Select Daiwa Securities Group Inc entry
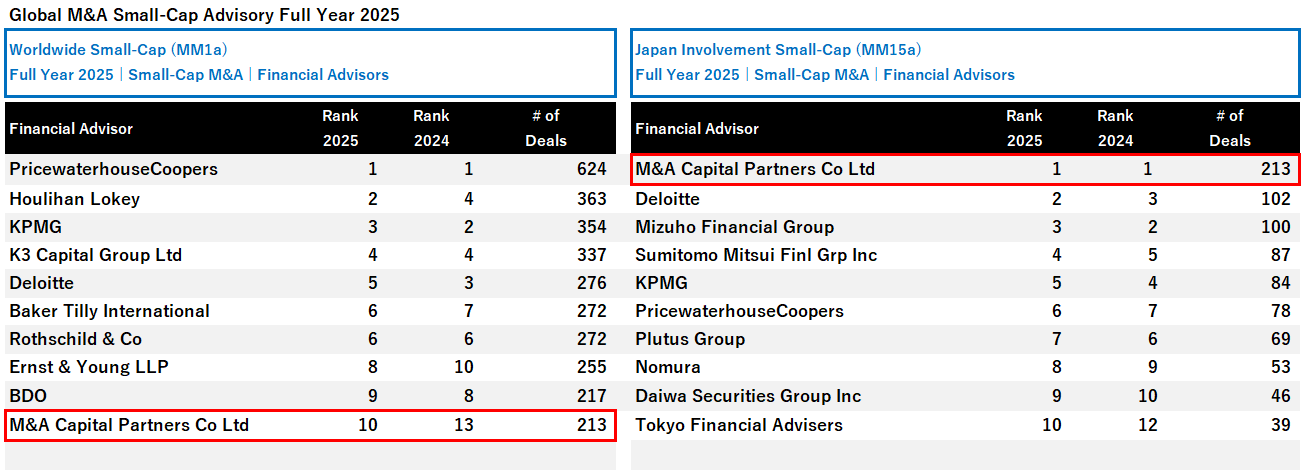 click(748, 396)
